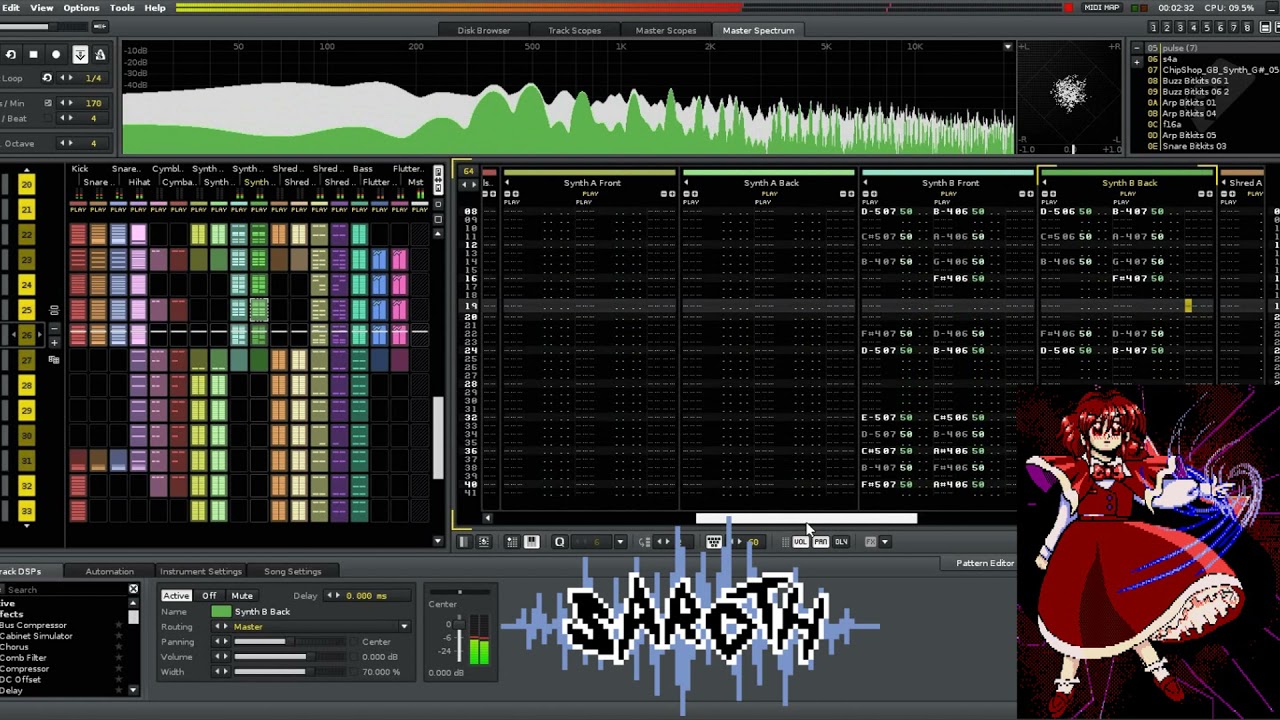Toggle the metronome button
The width and height of the screenshot is (1280, 720).
pyautogui.click(x=100, y=55)
